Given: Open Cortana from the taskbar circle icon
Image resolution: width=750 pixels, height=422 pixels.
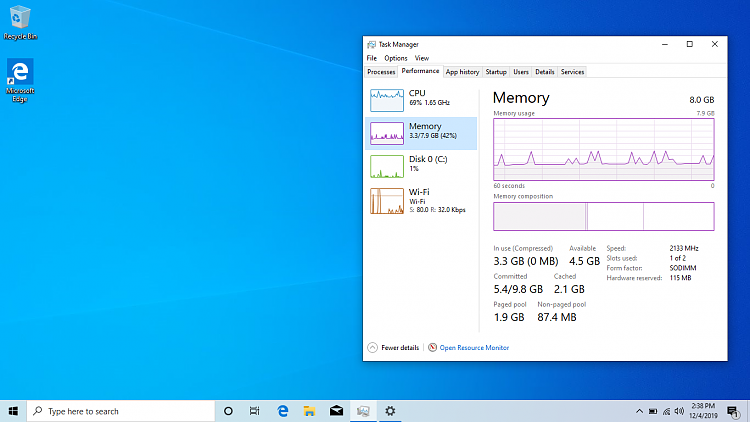Looking at the screenshot, I should pos(228,411).
